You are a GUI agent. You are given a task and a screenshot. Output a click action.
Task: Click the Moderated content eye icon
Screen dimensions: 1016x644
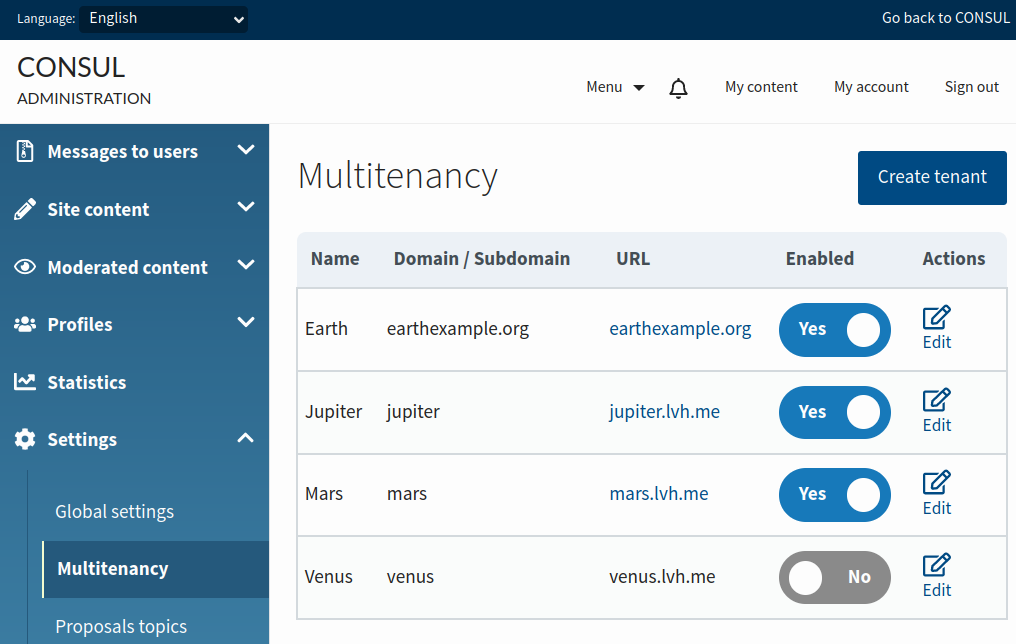[x=22, y=266]
